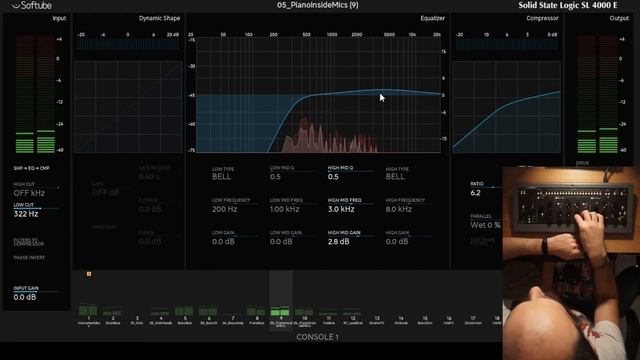Click the compressor transfer curve graph
The height and width of the screenshot is (360, 640).
click(x=507, y=107)
